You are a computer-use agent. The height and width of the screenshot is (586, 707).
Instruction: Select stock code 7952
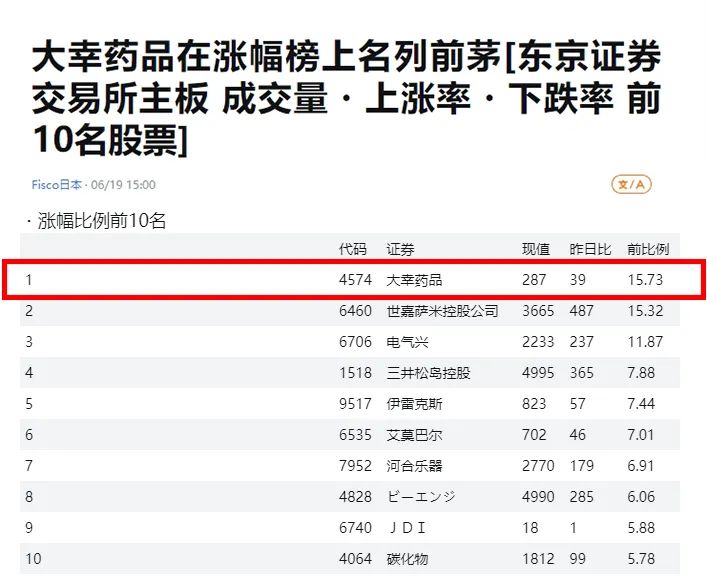coord(355,466)
